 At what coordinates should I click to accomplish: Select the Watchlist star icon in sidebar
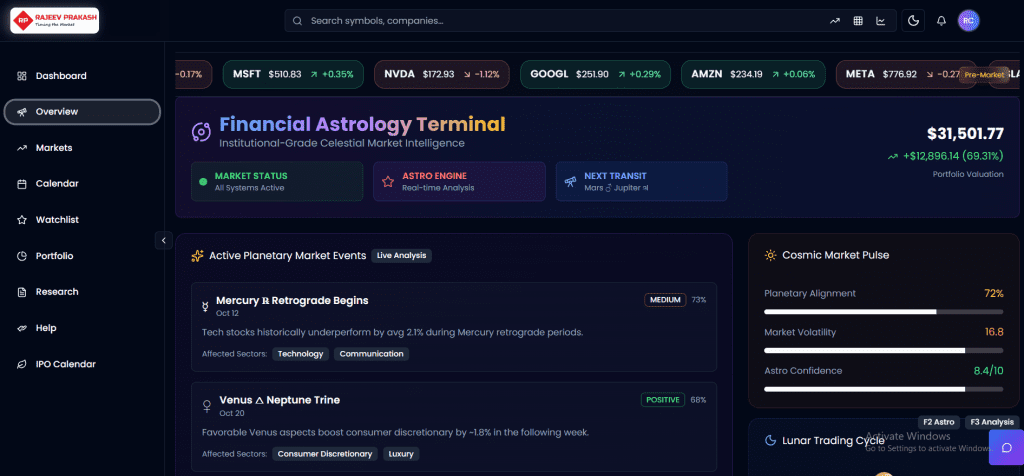pos(22,220)
